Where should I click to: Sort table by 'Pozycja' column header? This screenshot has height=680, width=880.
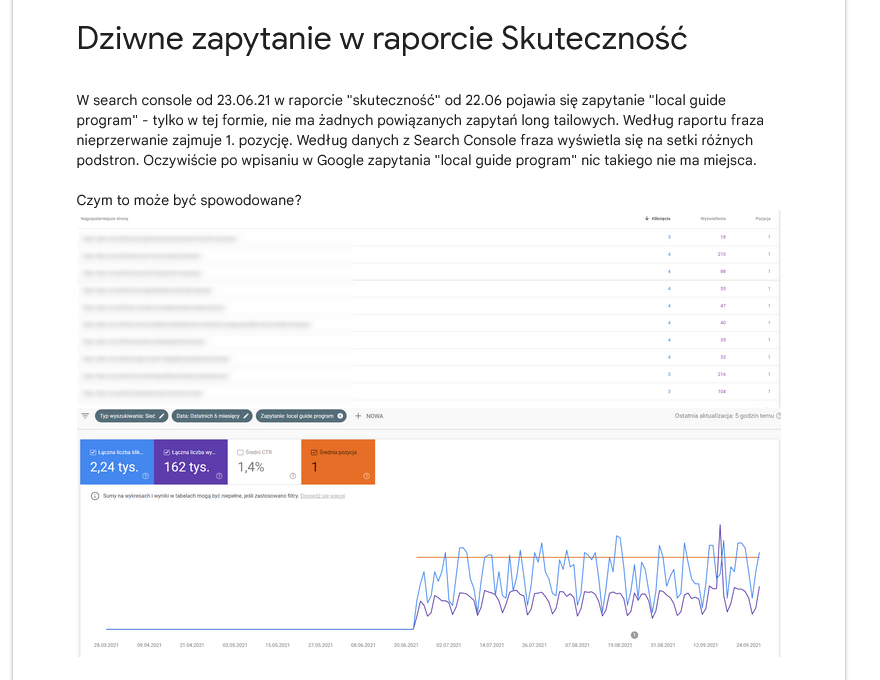tap(763, 217)
